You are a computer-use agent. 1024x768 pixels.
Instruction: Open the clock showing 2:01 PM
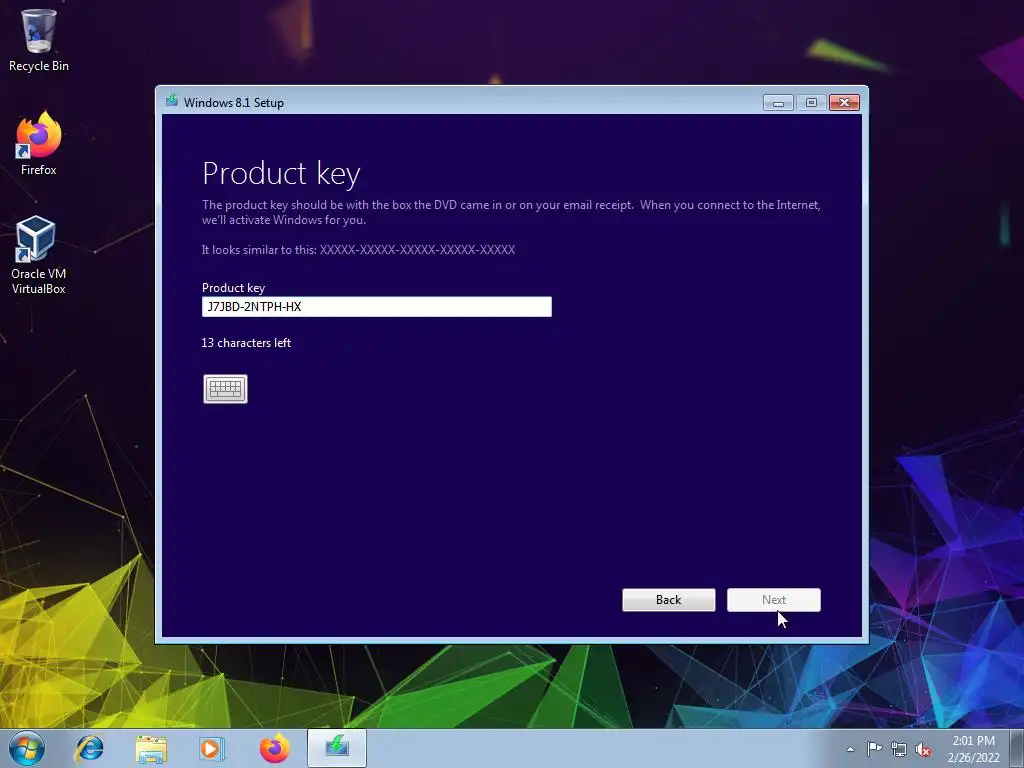pyautogui.click(x=974, y=749)
